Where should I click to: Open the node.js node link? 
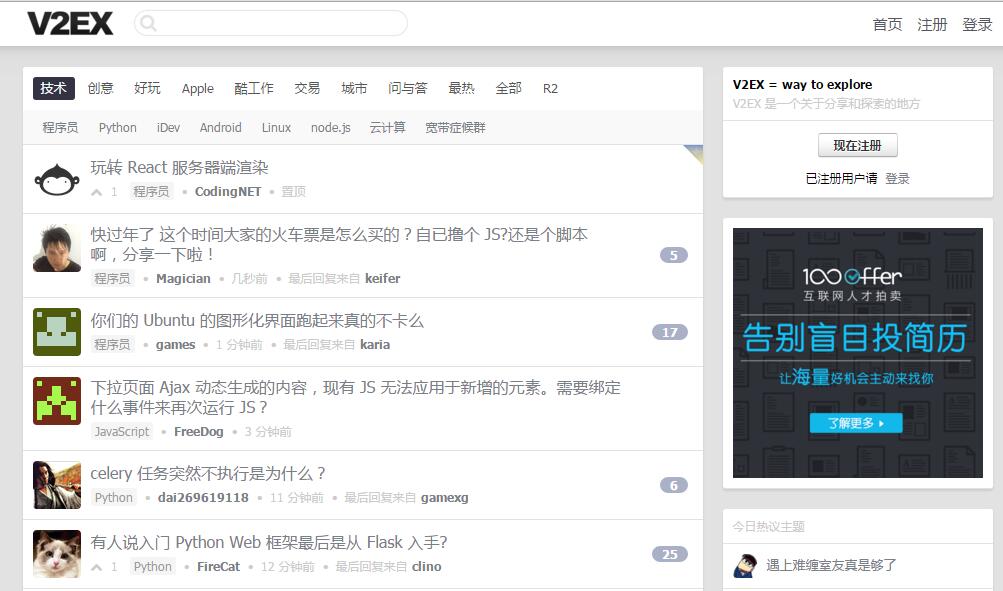point(330,128)
